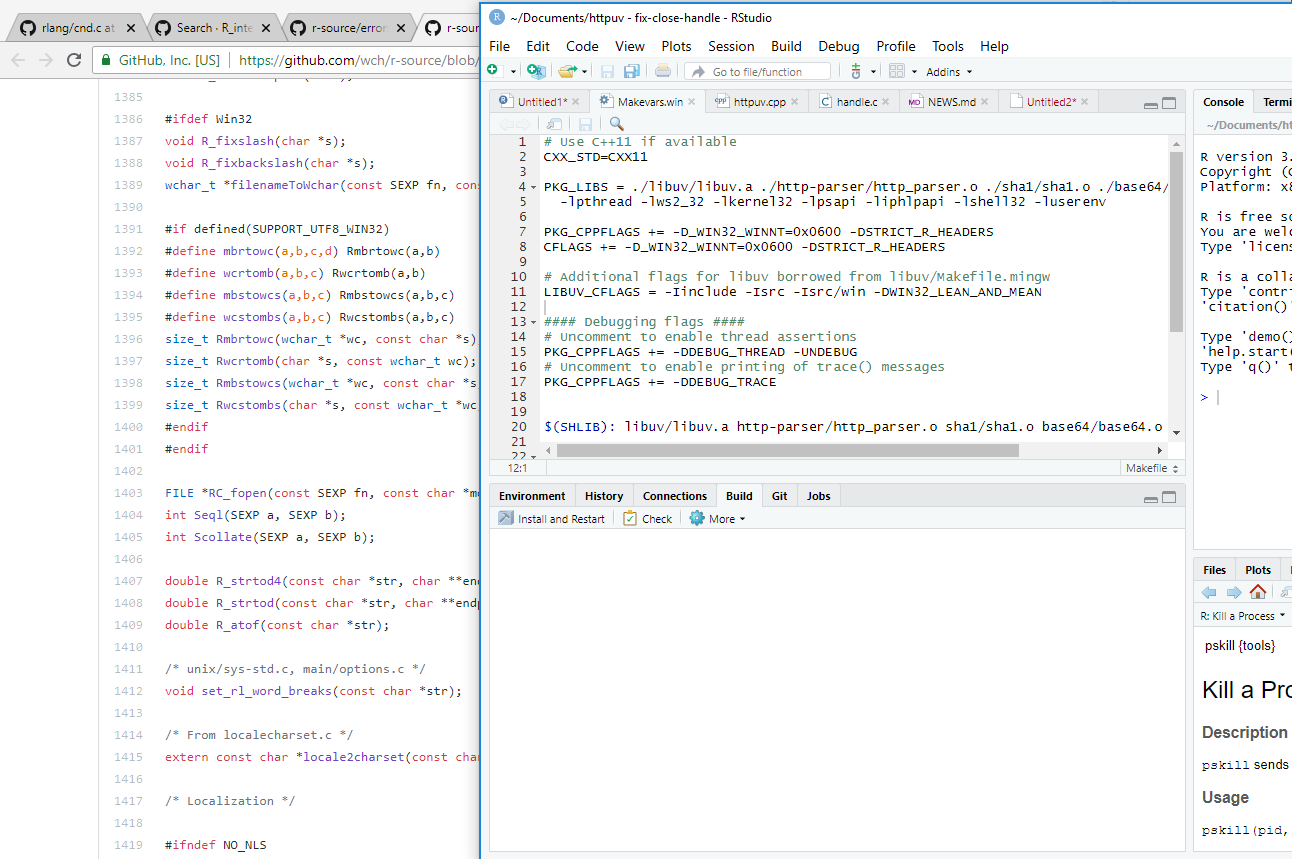Expand the More options dropdown in Build
This screenshot has height=859, width=1292.
[x=716, y=518]
